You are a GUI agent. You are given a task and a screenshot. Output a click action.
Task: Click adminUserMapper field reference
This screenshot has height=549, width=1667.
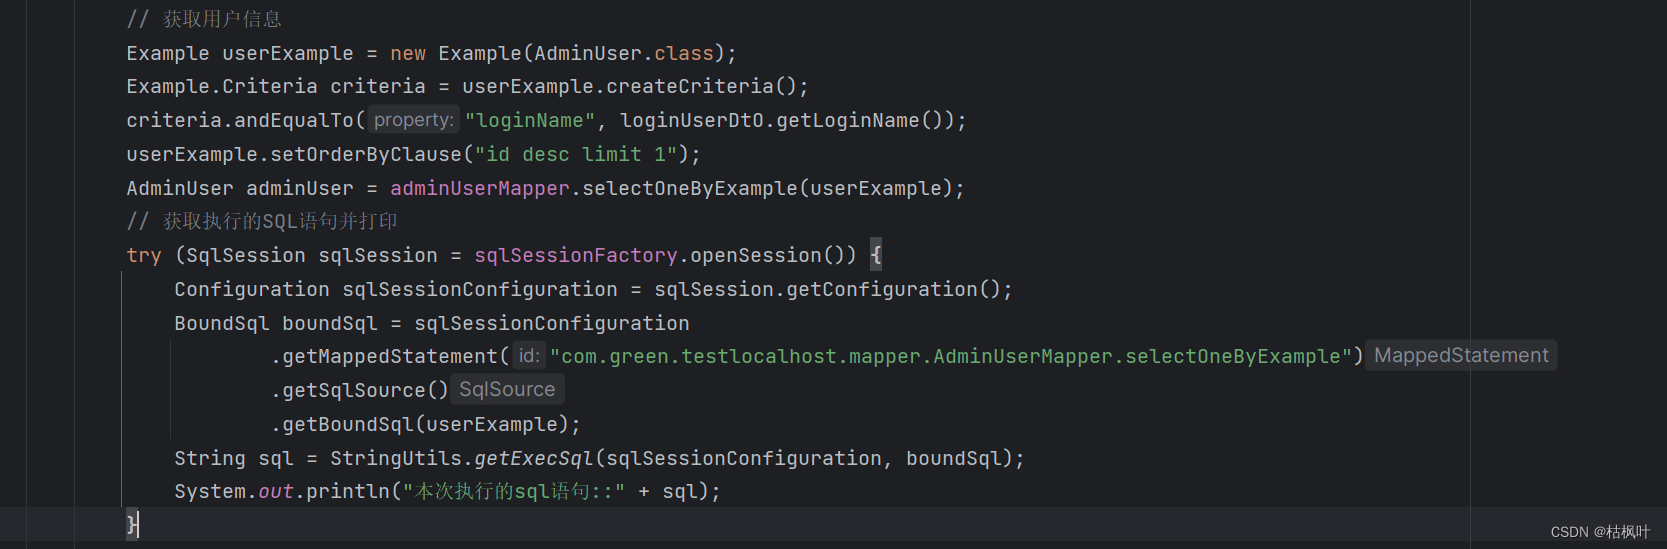click(480, 189)
